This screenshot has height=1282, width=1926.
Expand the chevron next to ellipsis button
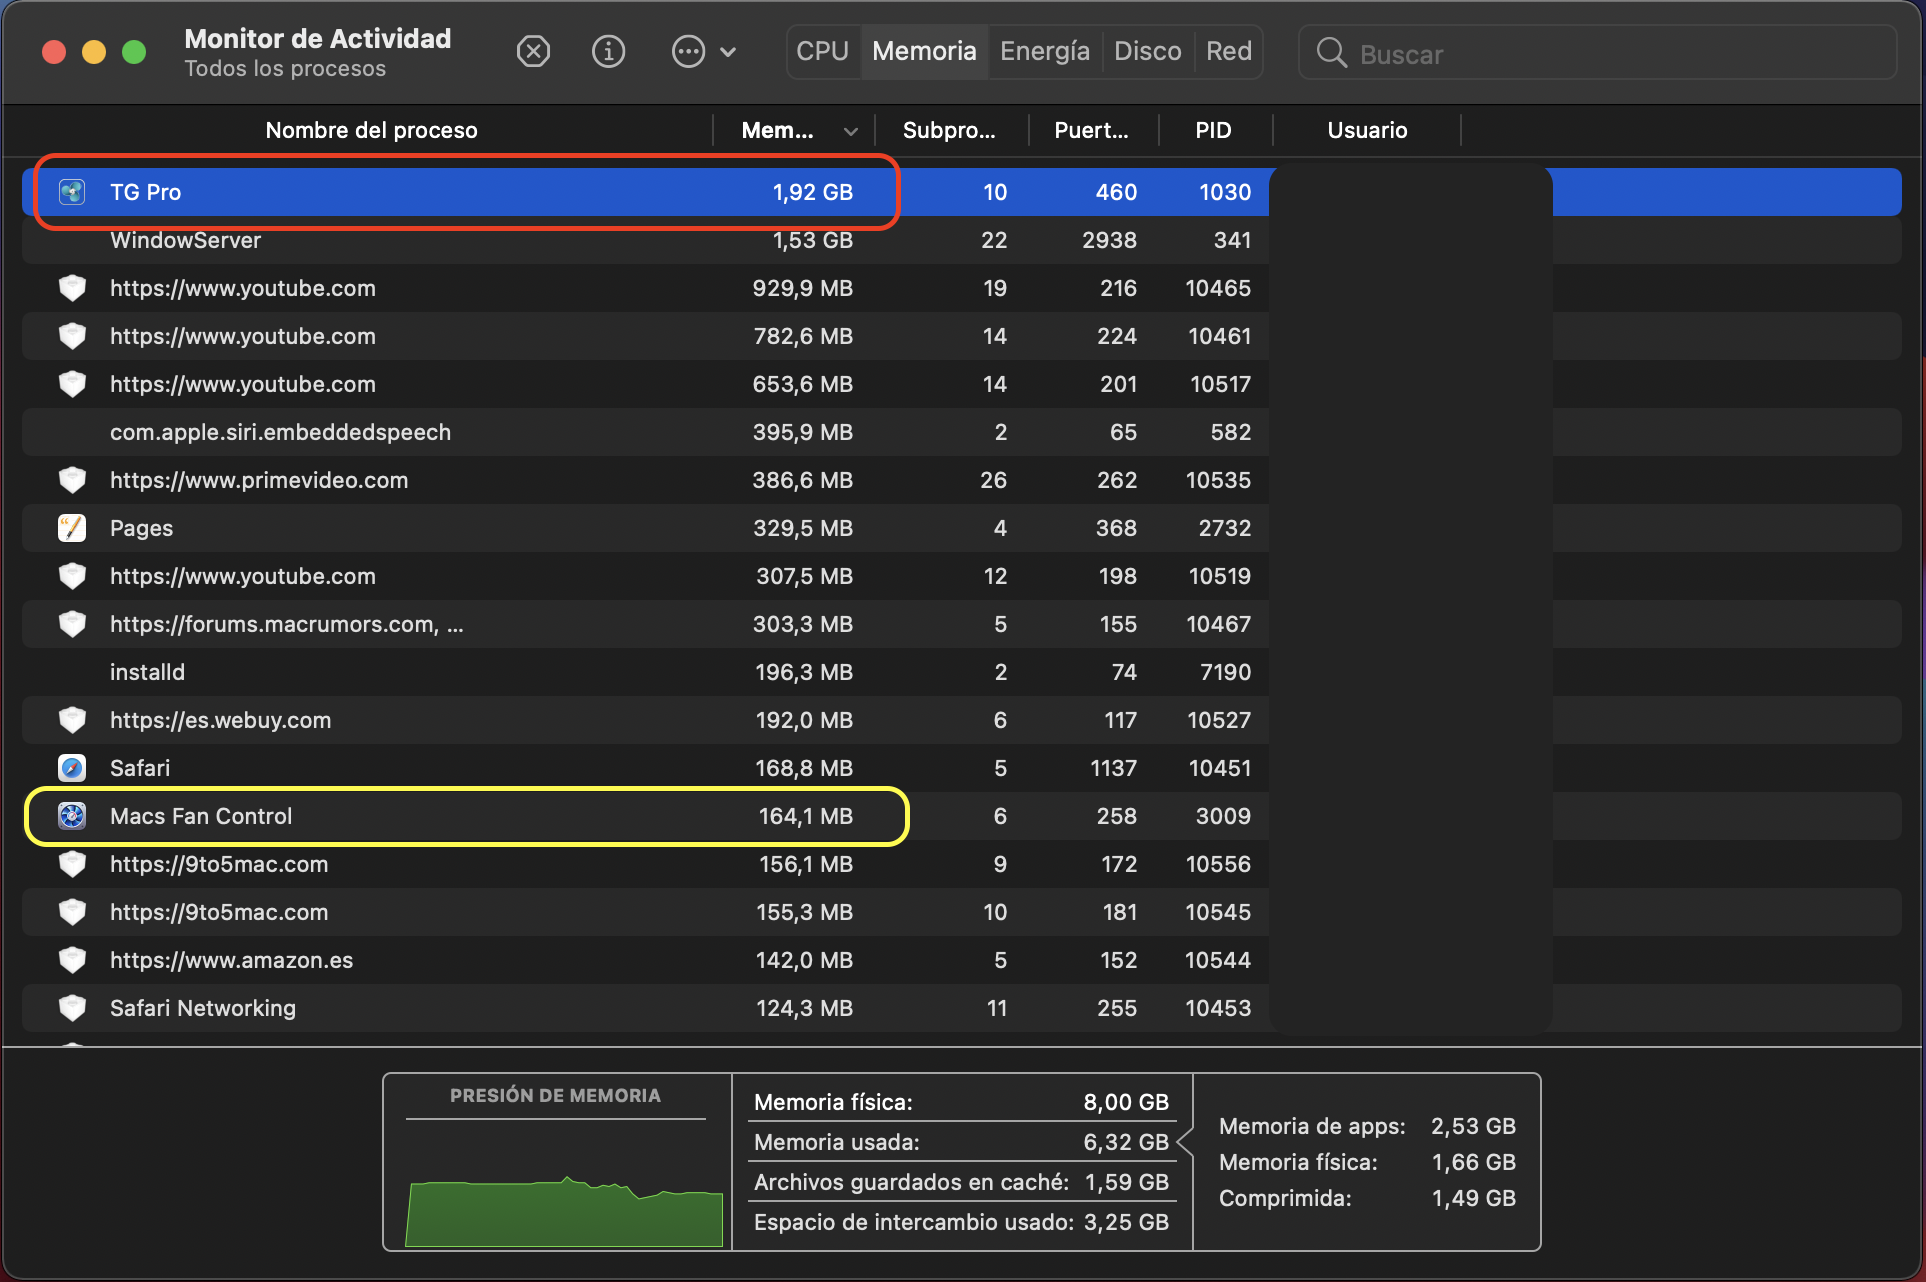(x=728, y=52)
